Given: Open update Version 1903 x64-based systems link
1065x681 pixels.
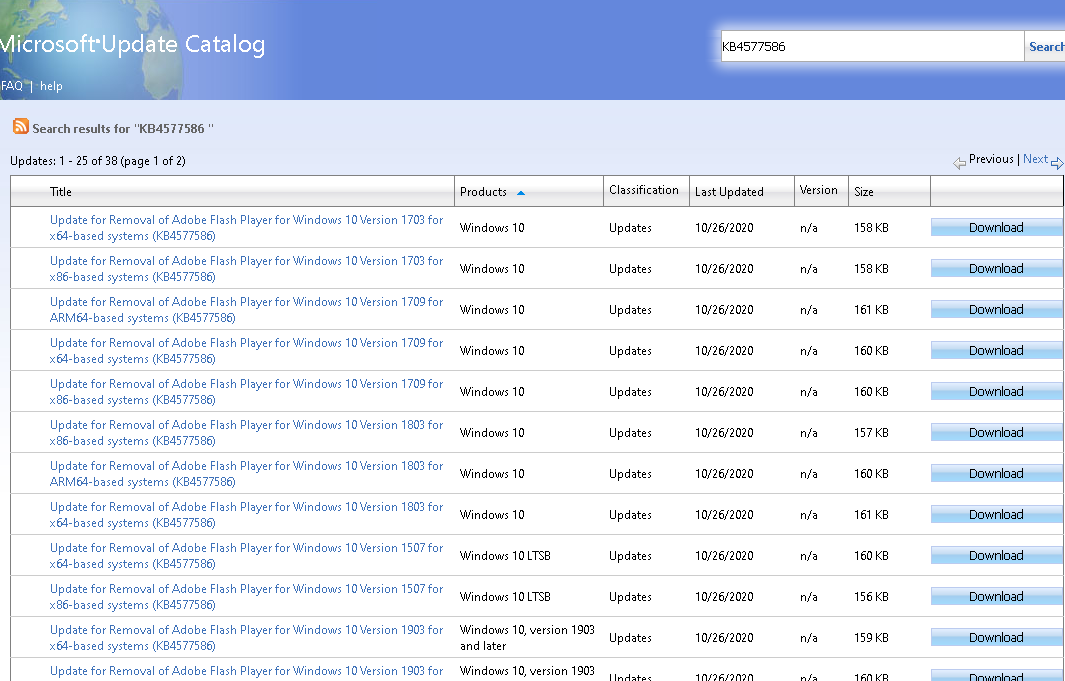Looking at the screenshot, I should tap(247, 638).
